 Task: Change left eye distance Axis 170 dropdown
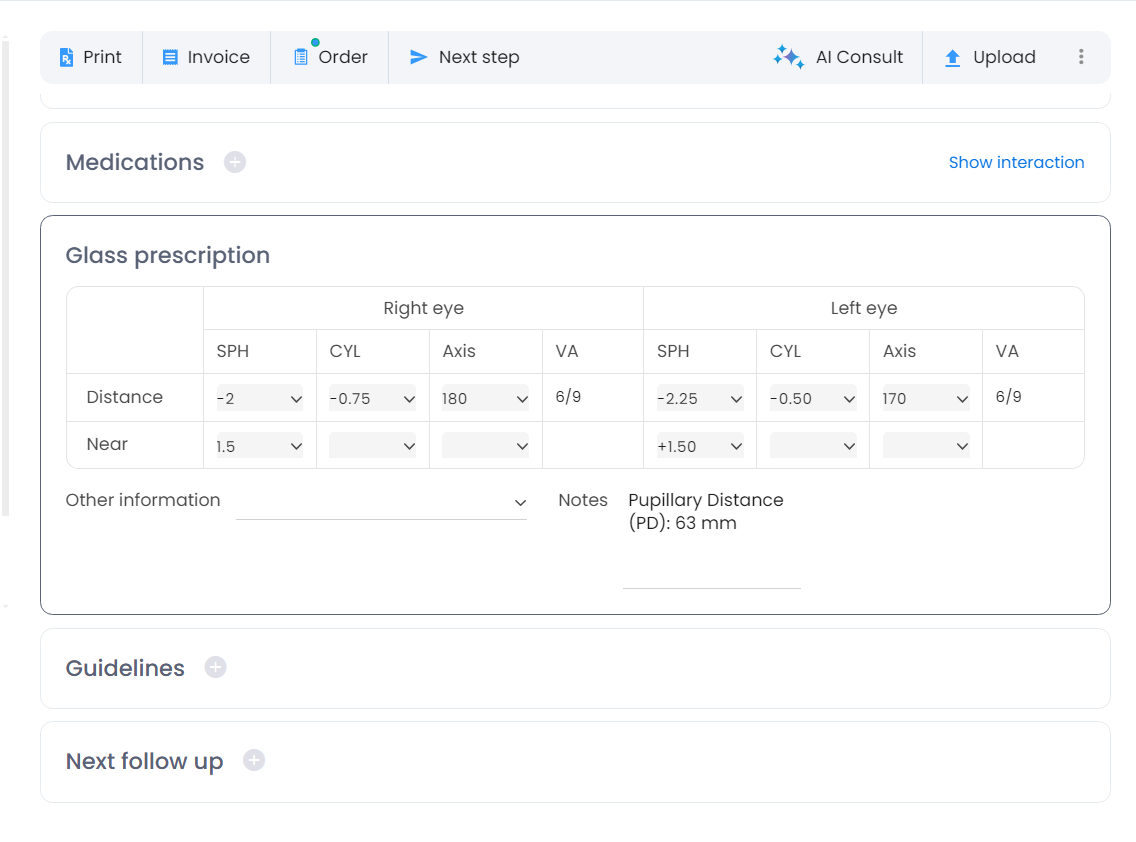[925, 398]
